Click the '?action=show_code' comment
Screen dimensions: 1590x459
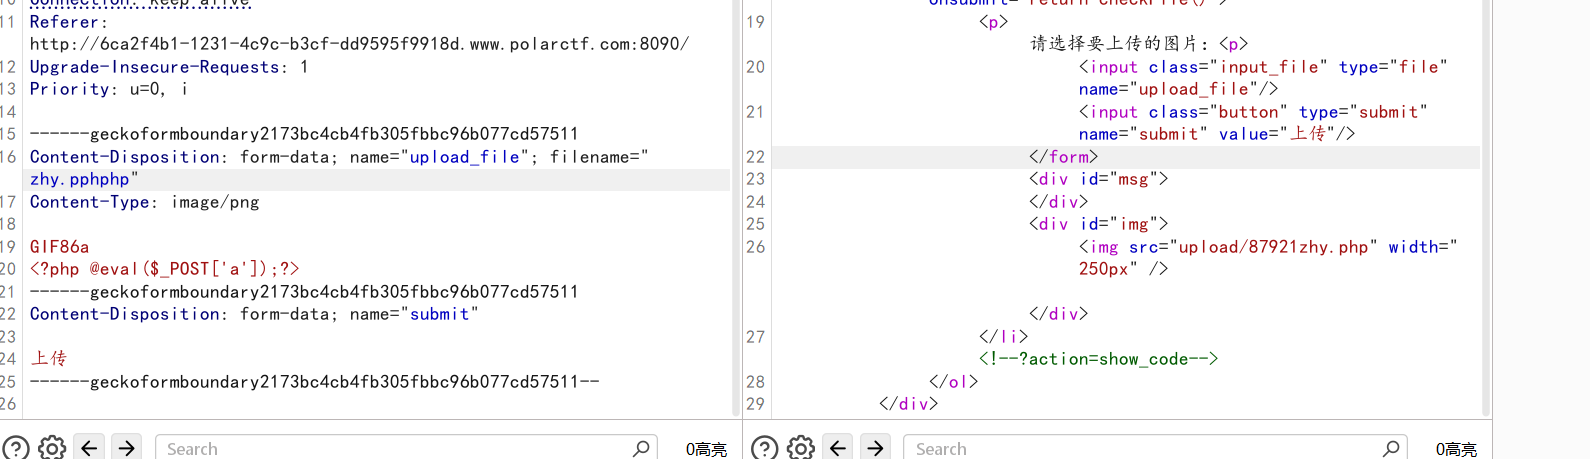tap(1099, 359)
